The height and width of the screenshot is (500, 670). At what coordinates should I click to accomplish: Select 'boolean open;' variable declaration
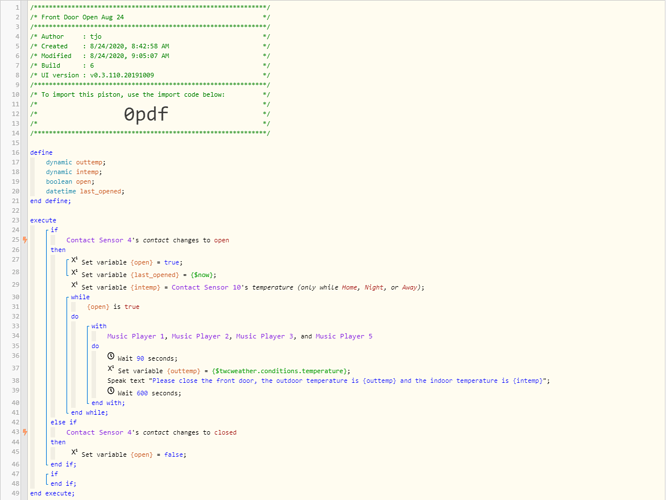coord(70,182)
